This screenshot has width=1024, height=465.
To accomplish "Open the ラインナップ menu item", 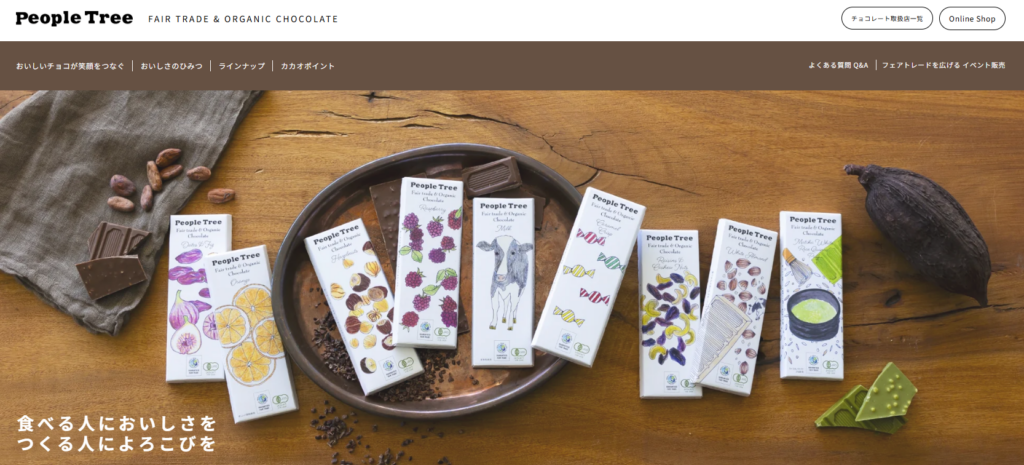I will 242,66.
